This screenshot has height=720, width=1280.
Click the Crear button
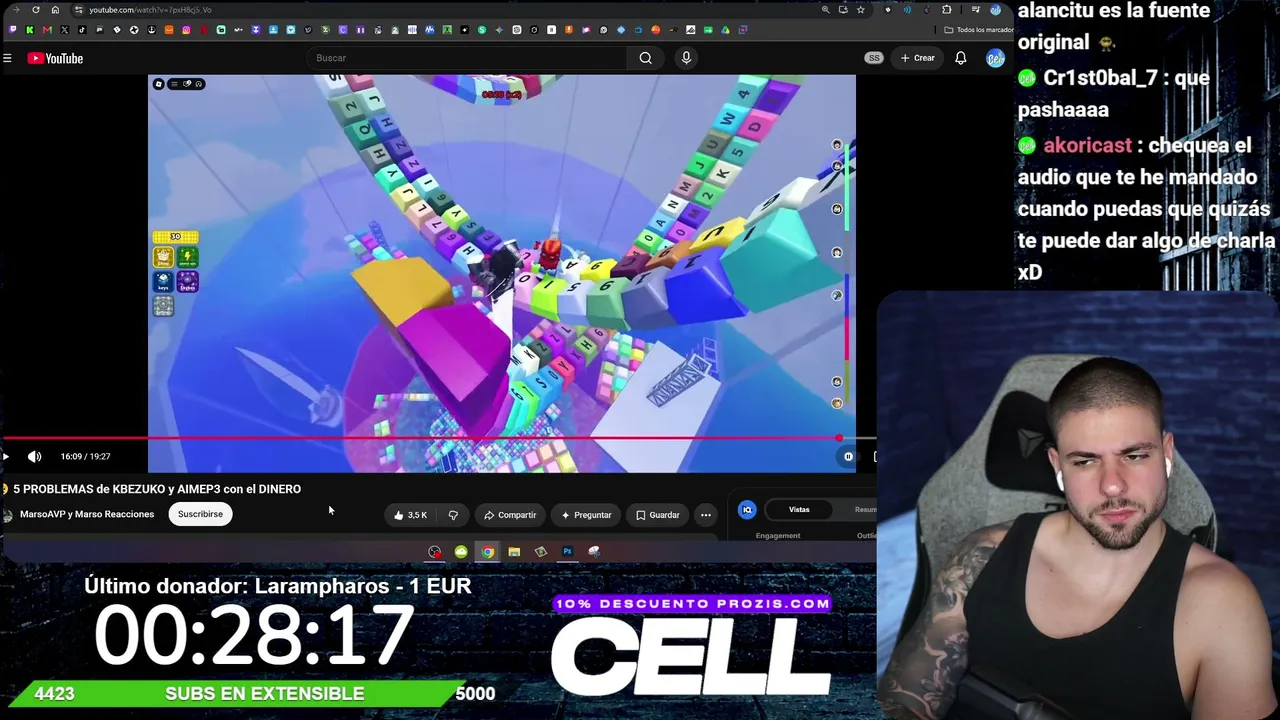(x=918, y=58)
